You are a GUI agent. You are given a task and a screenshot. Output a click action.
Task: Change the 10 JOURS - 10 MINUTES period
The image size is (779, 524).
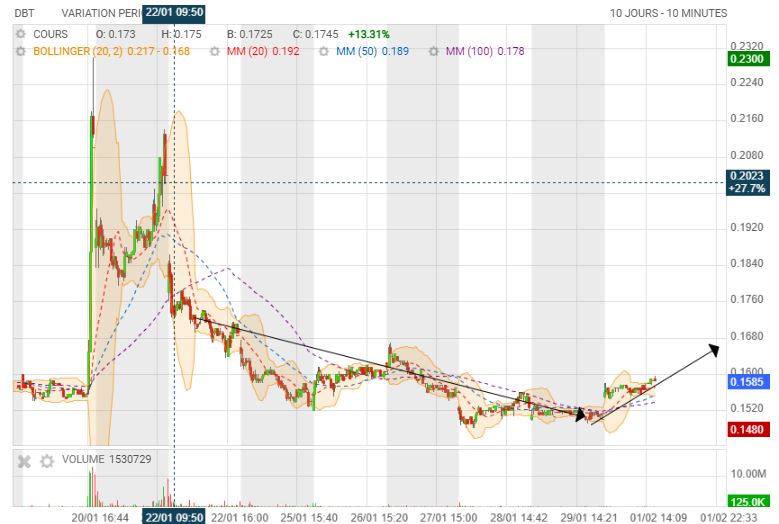[668, 13]
